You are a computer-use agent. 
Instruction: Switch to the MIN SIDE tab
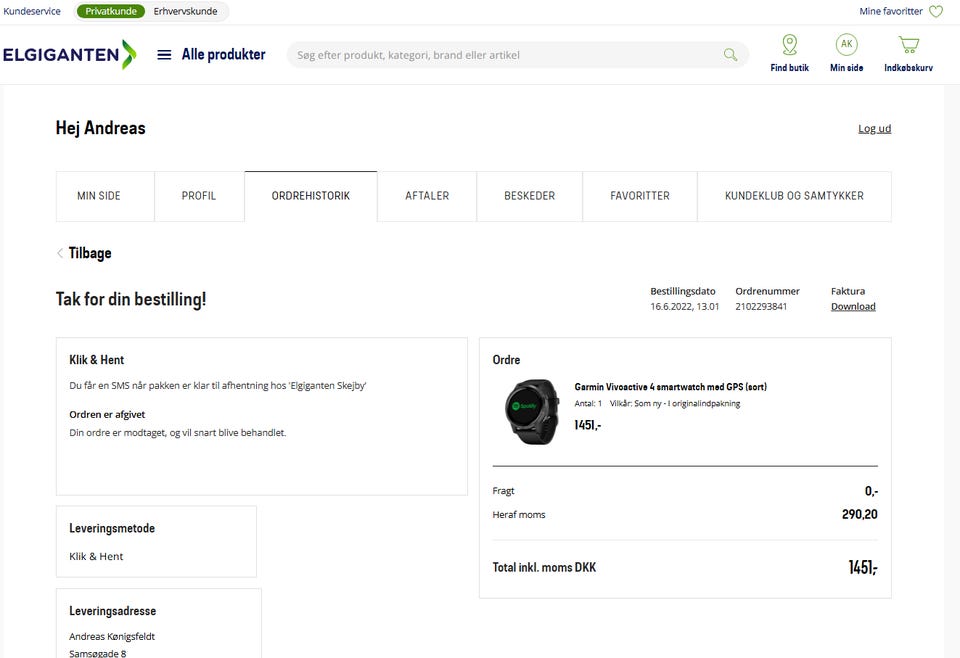coord(105,196)
